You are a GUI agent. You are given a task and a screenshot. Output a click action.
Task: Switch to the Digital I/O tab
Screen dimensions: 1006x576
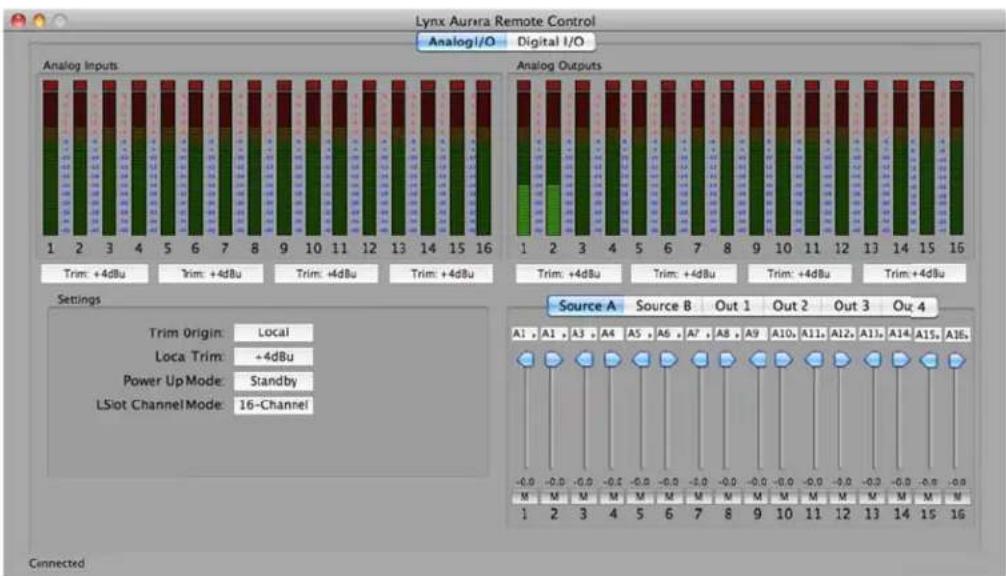pos(550,42)
